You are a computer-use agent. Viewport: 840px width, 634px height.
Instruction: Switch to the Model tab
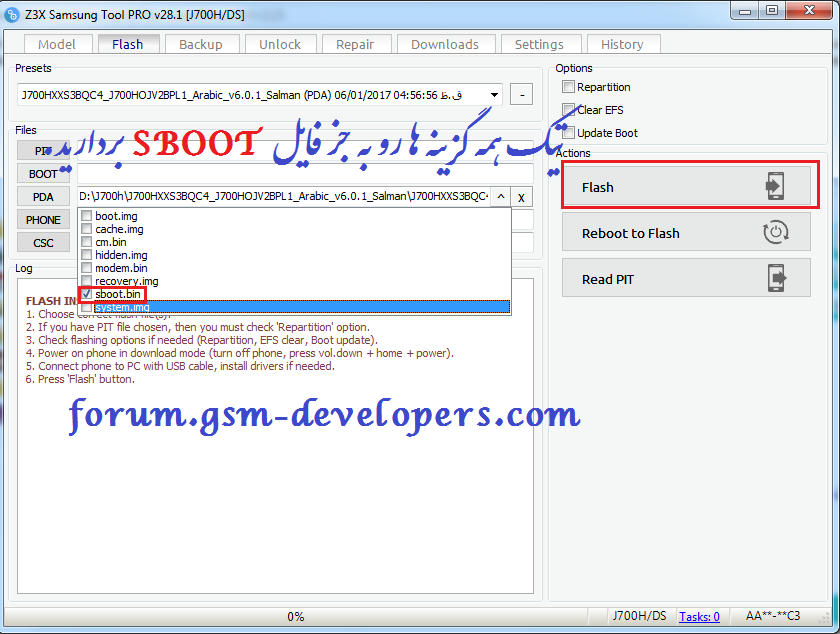[57, 44]
